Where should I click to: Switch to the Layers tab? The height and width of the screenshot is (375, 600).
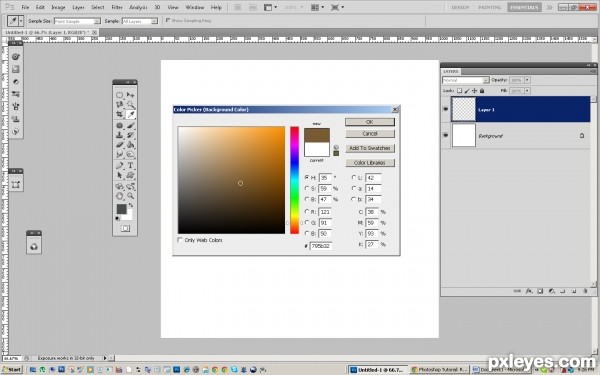pyautogui.click(x=451, y=72)
